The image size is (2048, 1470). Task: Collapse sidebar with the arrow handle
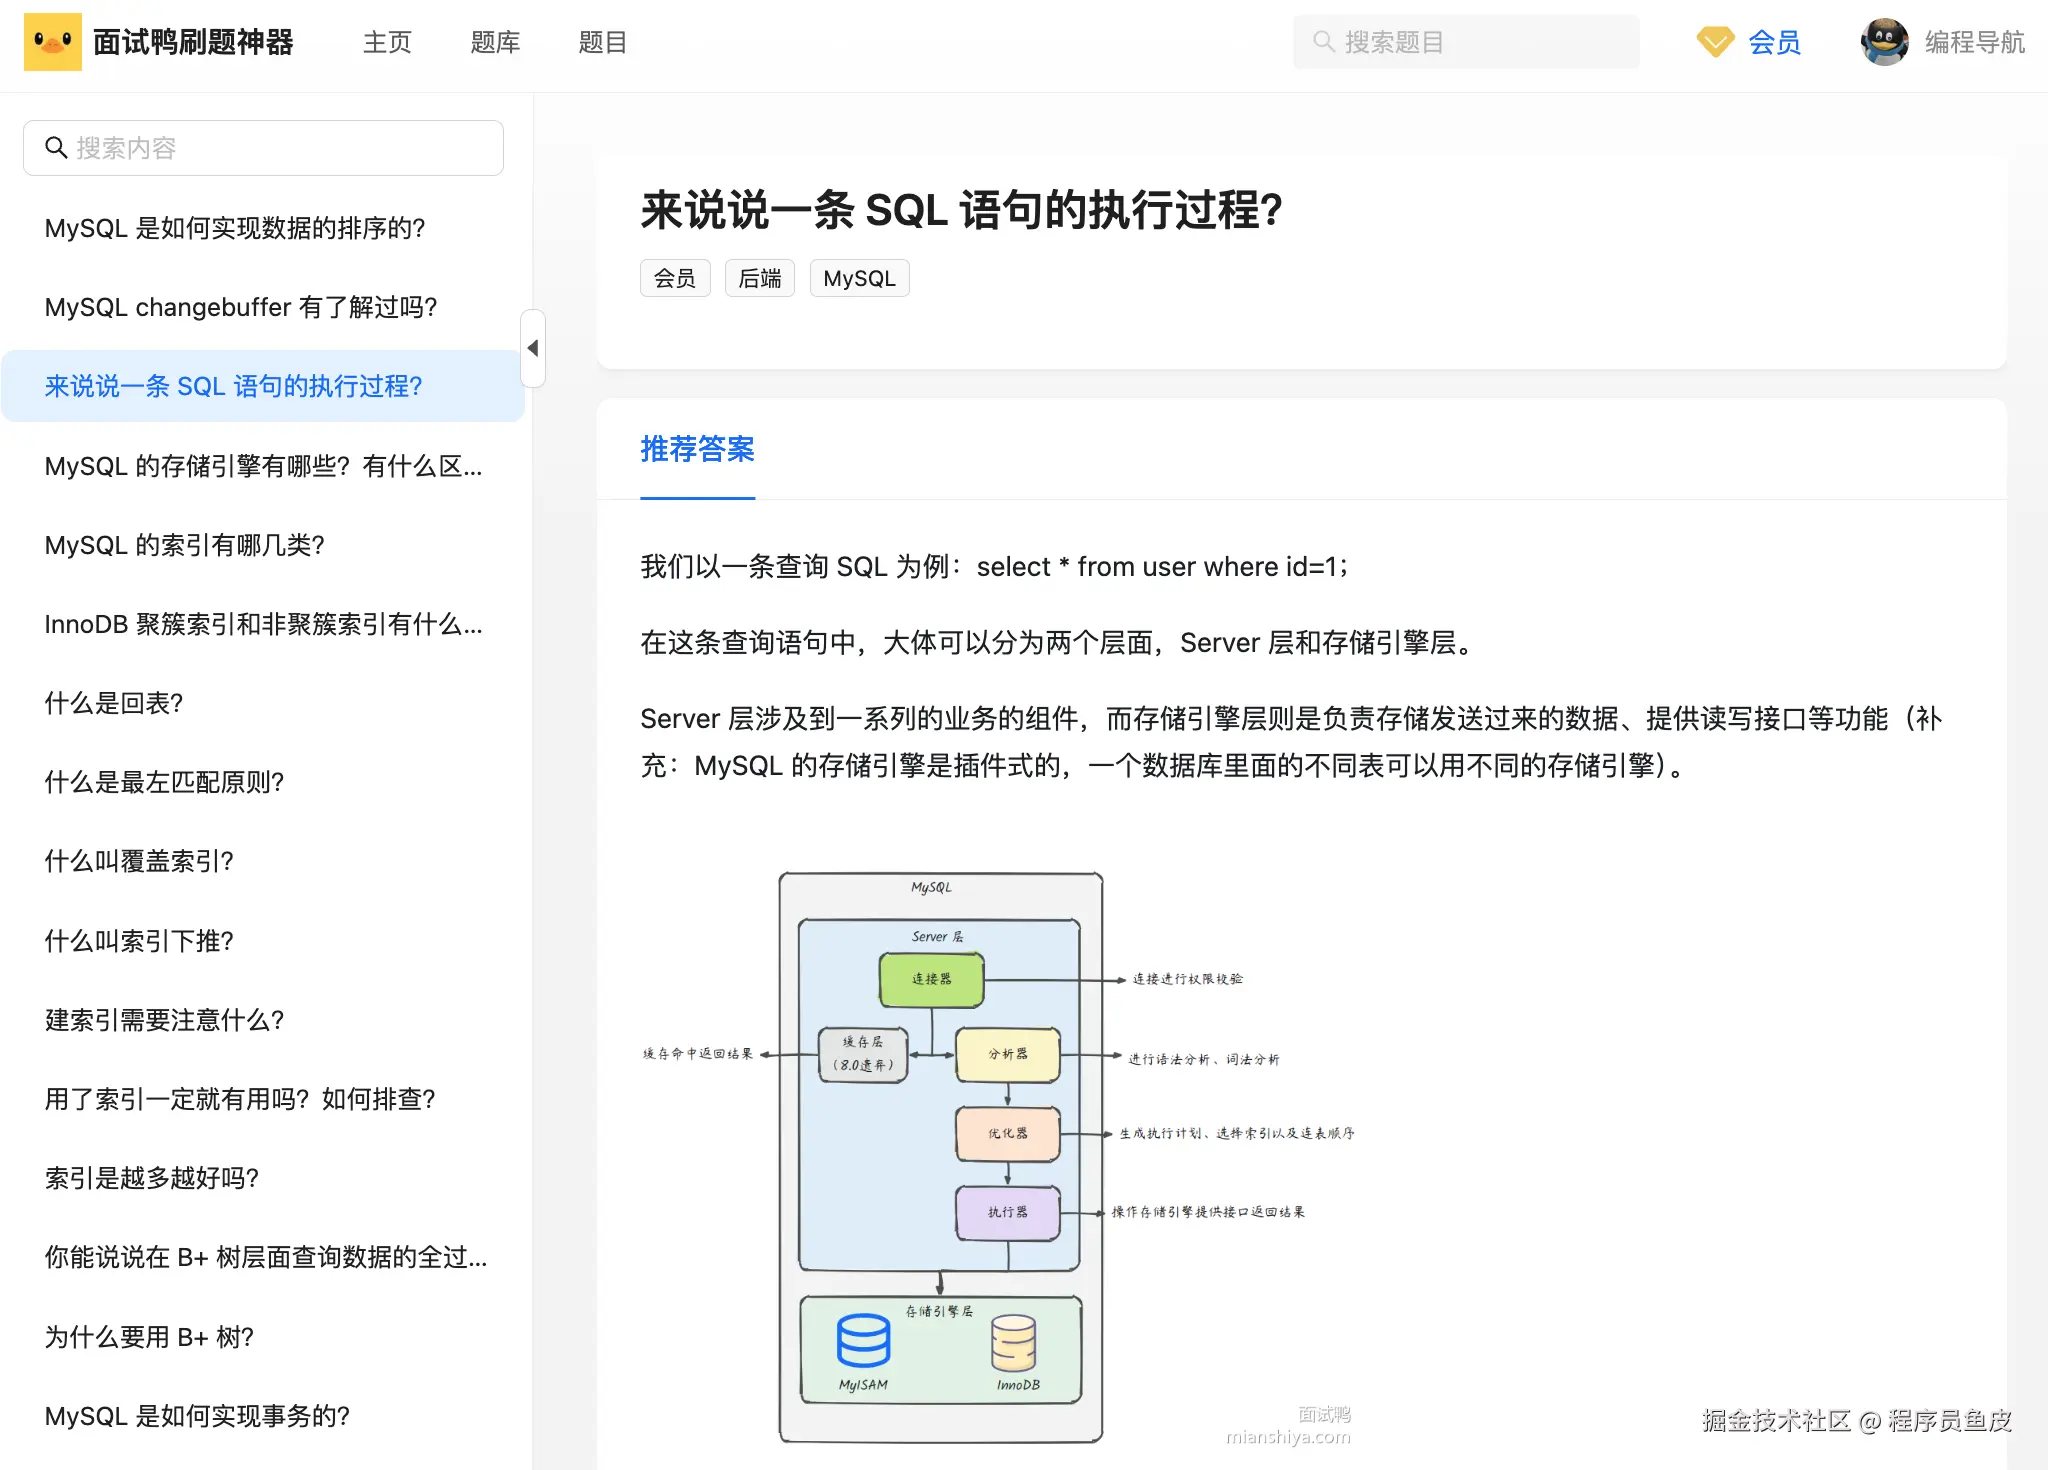click(533, 348)
